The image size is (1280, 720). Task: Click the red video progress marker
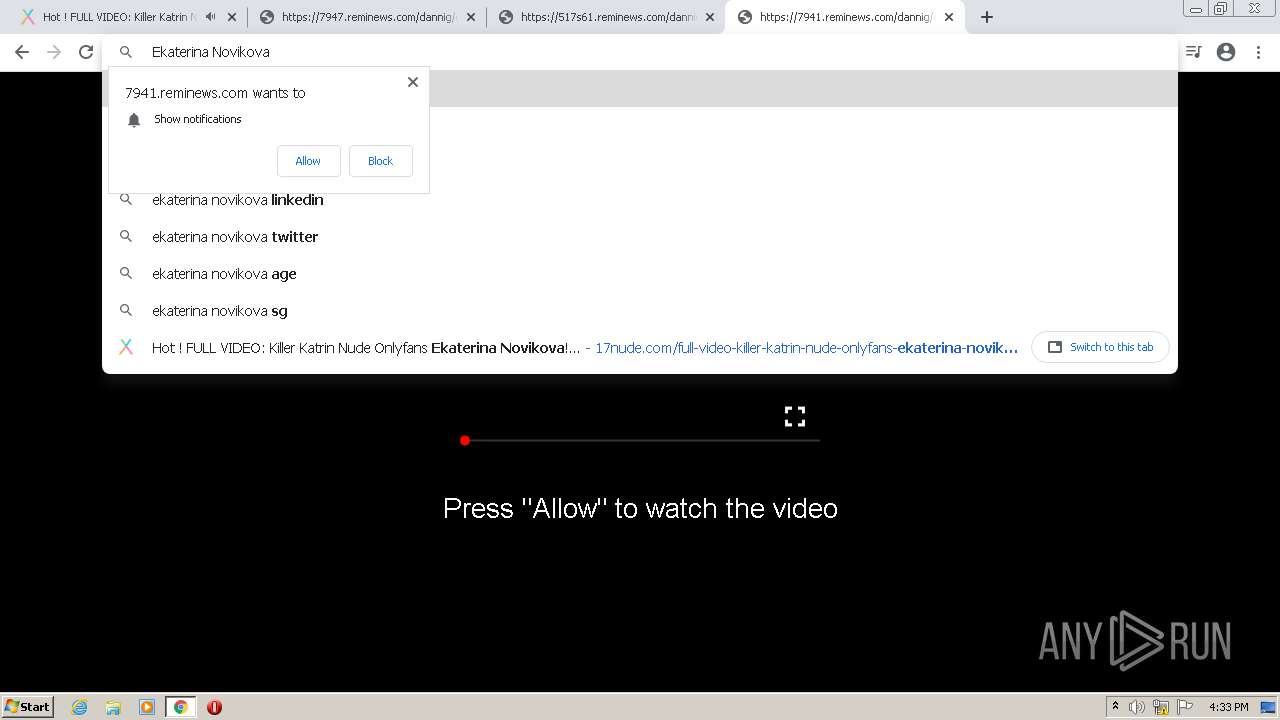coord(465,440)
